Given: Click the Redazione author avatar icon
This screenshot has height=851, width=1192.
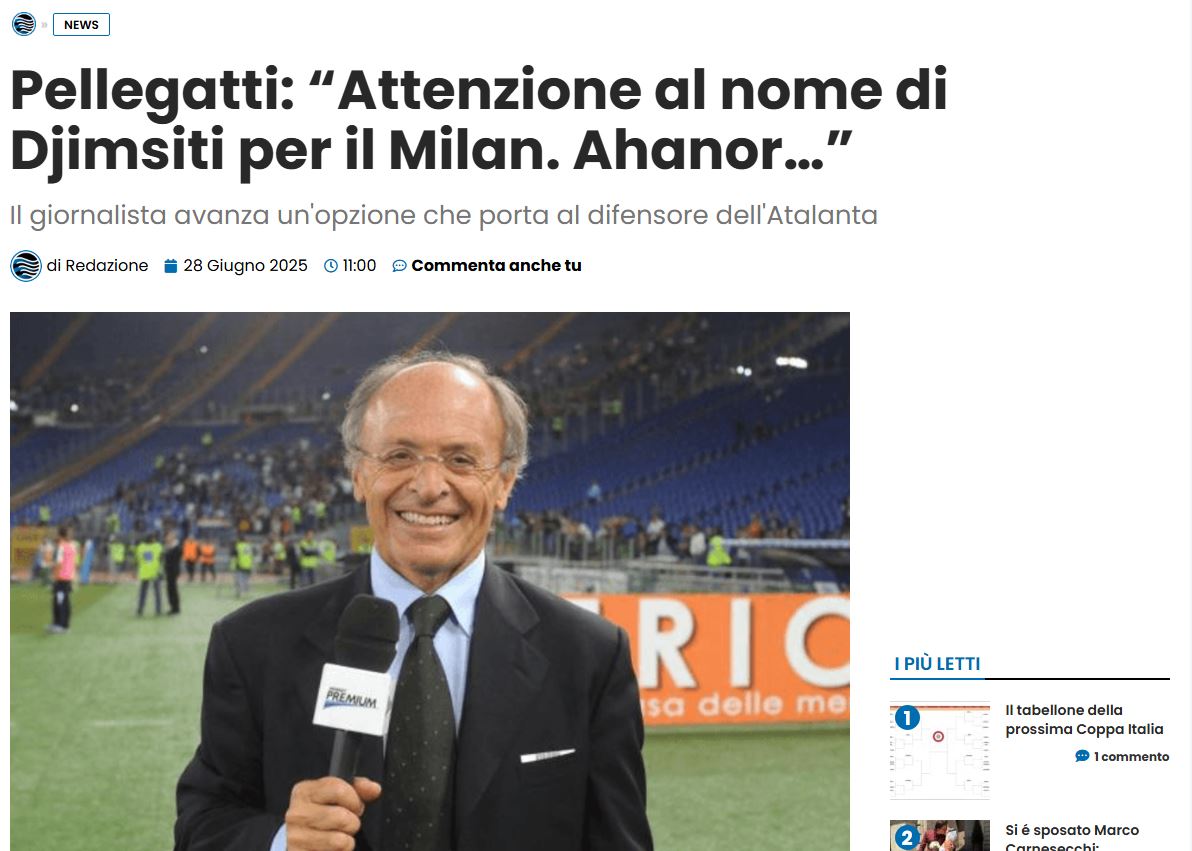Looking at the screenshot, I should 26,266.
